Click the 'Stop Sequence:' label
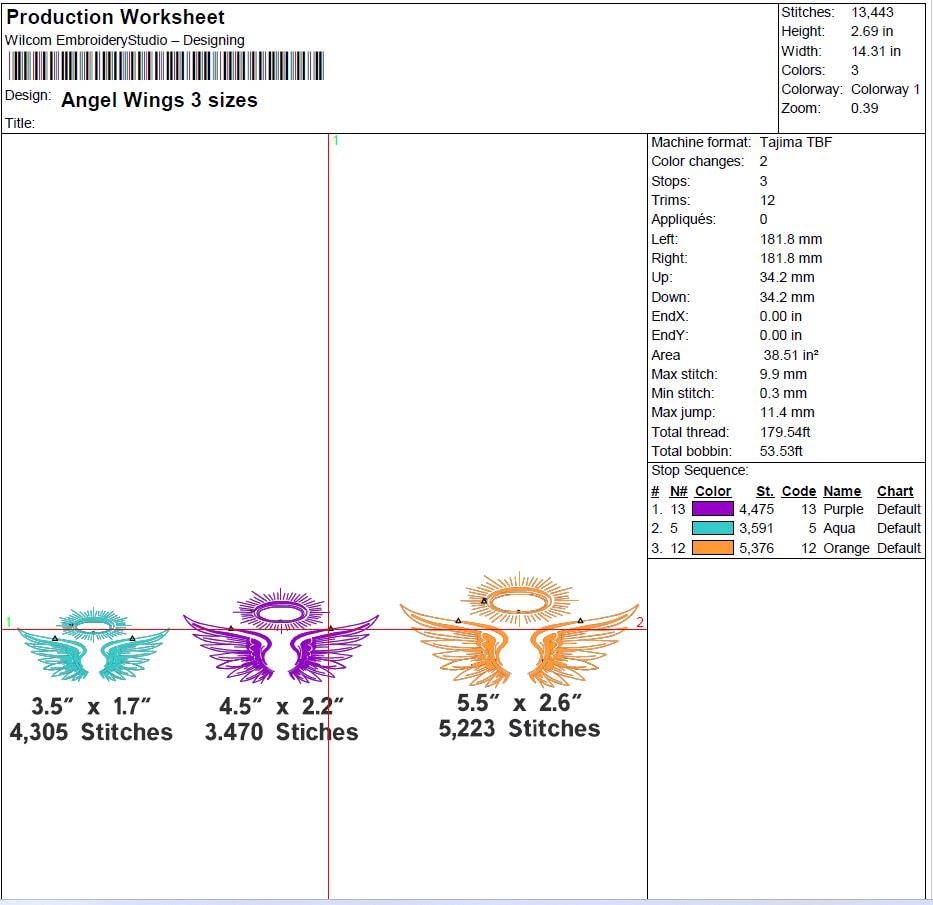Screen dimensions: 933x905 [x=700, y=470]
